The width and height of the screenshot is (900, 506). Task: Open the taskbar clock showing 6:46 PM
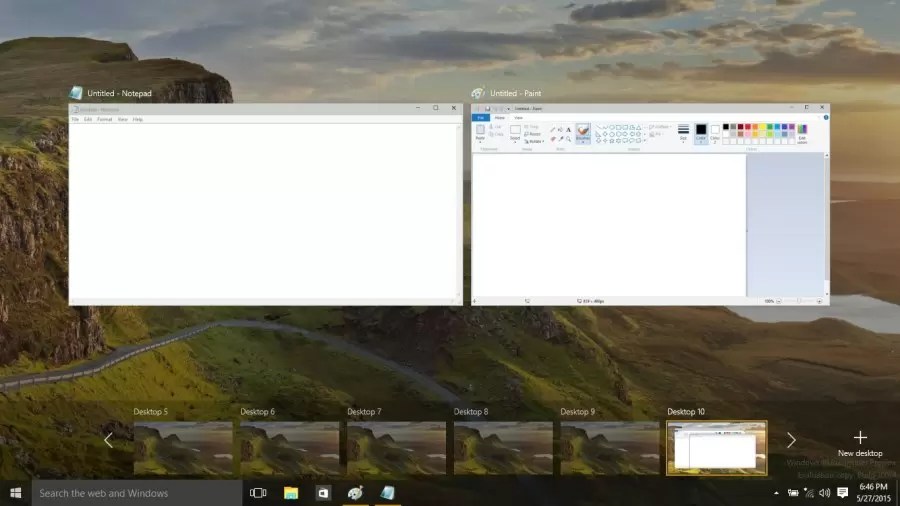coord(874,493)
